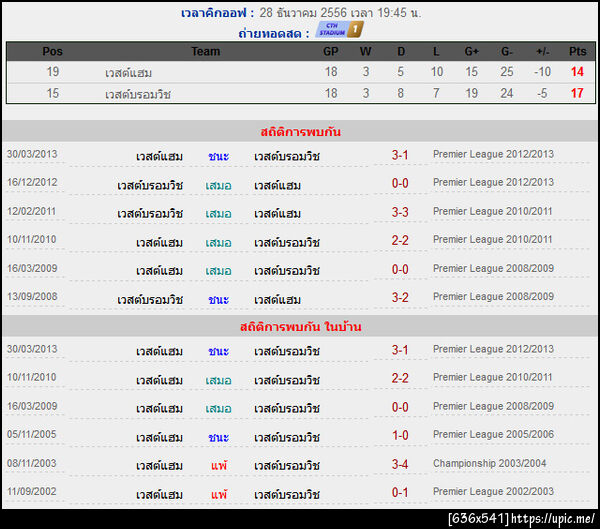Click the 0-1 score
Screen dimensions: 600x529
point(400,492)
